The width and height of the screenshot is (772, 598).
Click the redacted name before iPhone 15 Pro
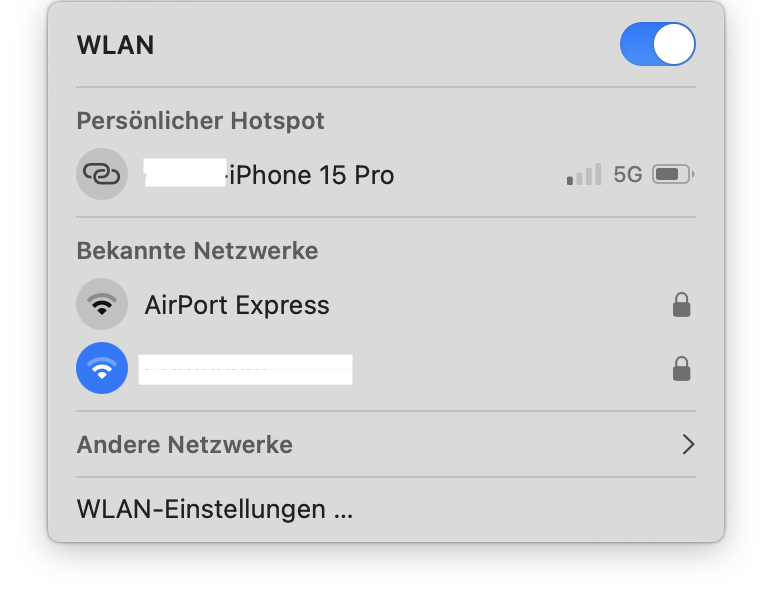pyautogui.click(x=186, y=173)
